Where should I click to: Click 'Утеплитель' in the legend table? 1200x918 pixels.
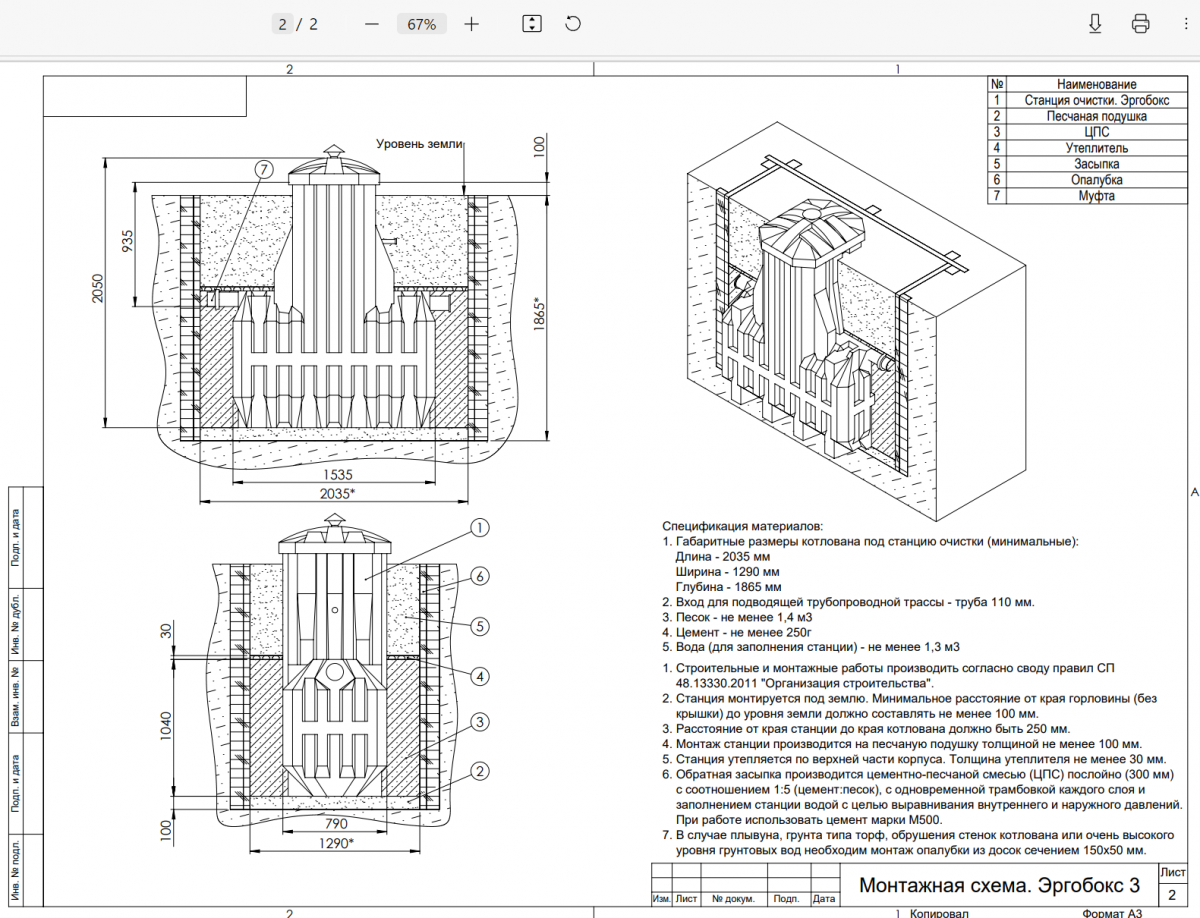coord(1097,148)
